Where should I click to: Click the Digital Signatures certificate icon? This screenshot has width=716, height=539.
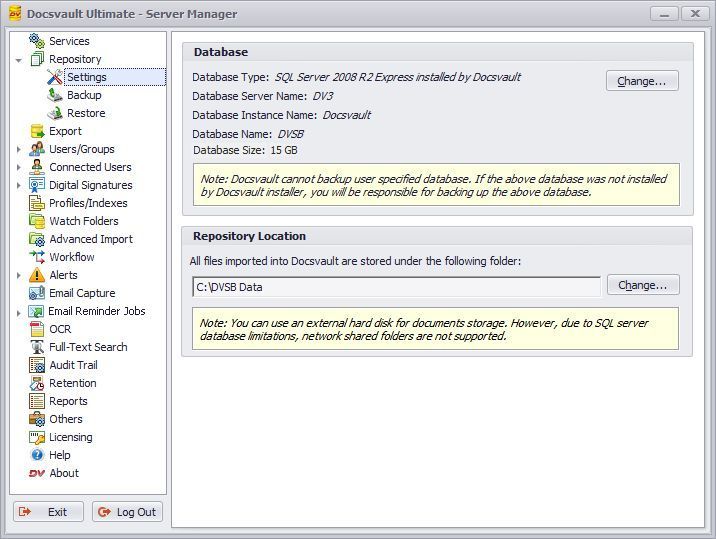(x=37, y=185)
